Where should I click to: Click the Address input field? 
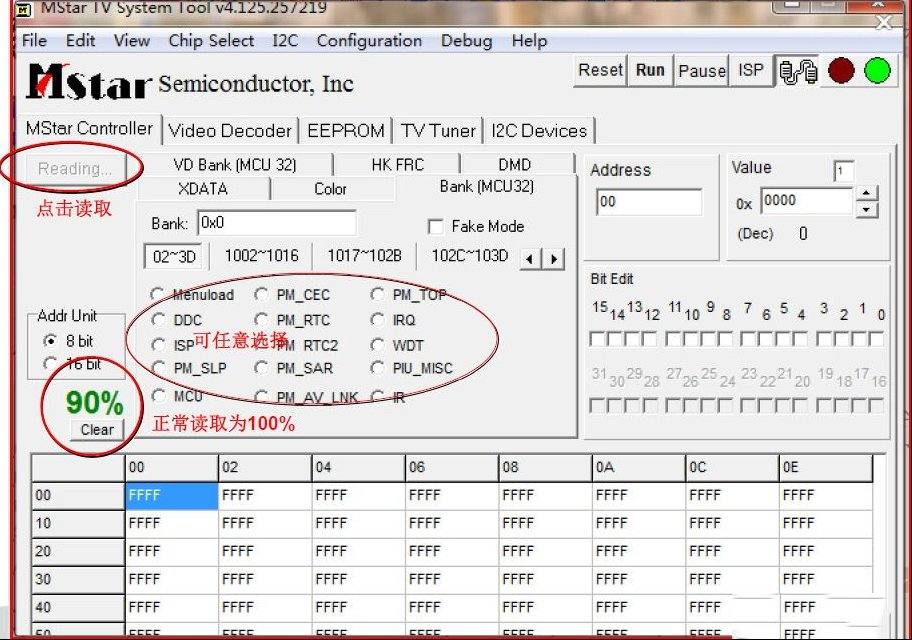pyautogui.click(x=649, y=202)
